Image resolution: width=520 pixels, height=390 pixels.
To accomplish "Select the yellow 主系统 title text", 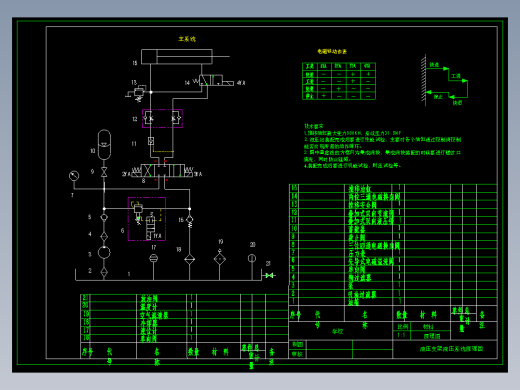I will 187,39.
